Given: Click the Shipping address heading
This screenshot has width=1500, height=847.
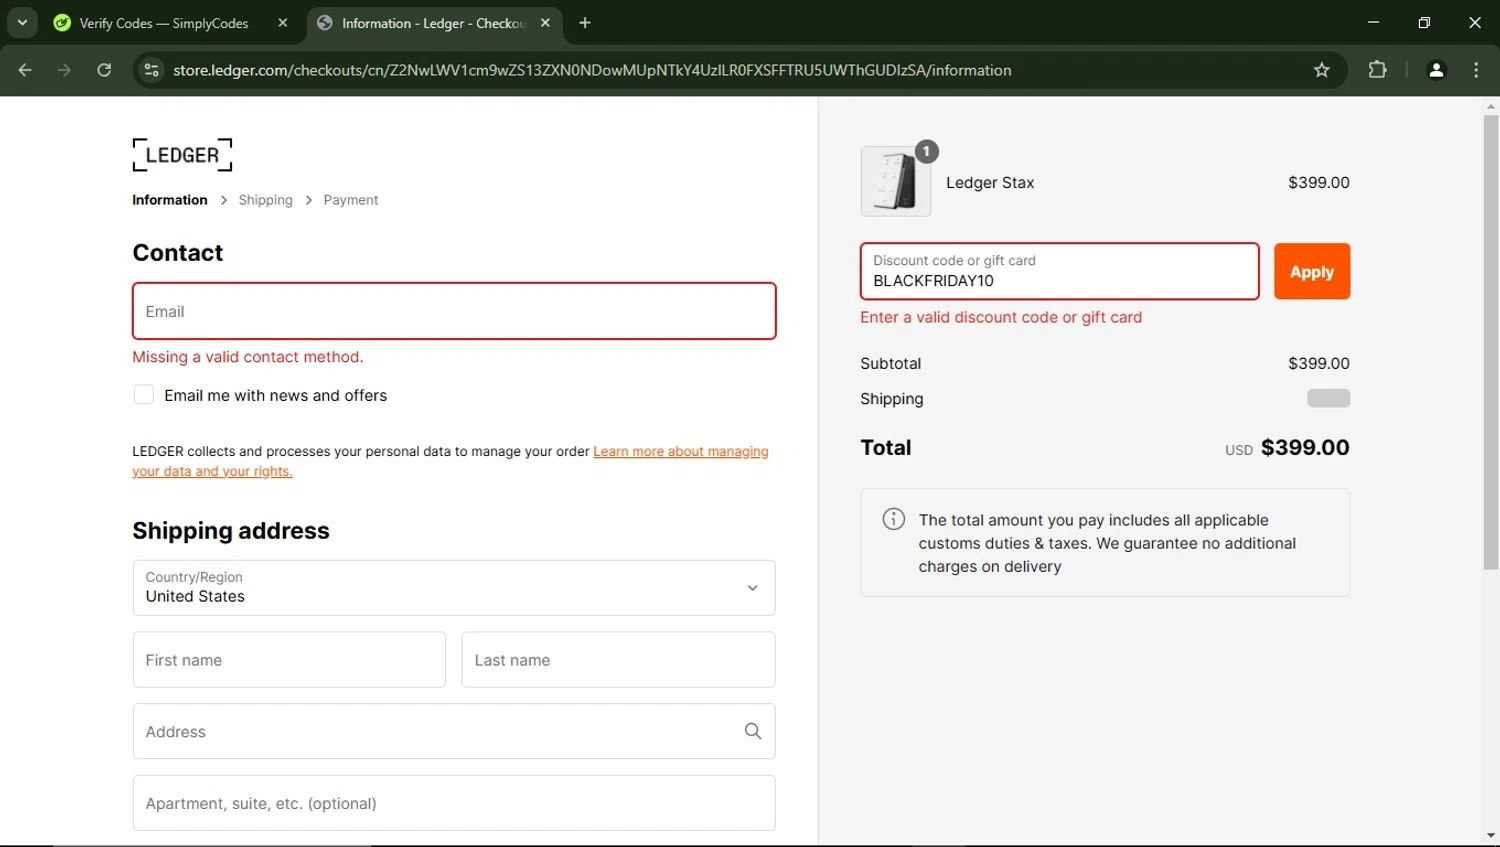Looking at the screenshot, I should [231, 531].
